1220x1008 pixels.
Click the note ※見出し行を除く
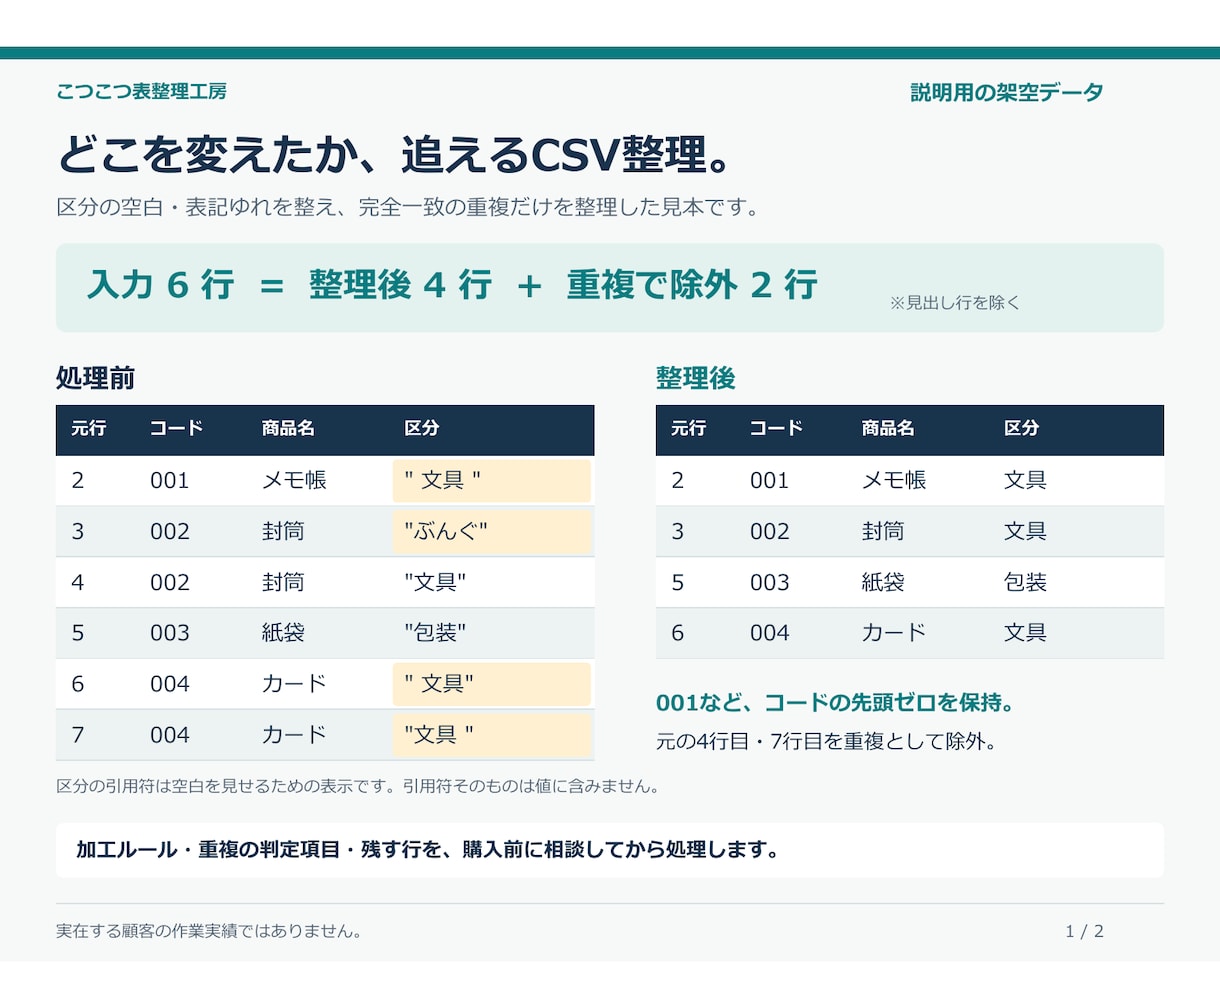pyautogui.click(x=955, y=302)
